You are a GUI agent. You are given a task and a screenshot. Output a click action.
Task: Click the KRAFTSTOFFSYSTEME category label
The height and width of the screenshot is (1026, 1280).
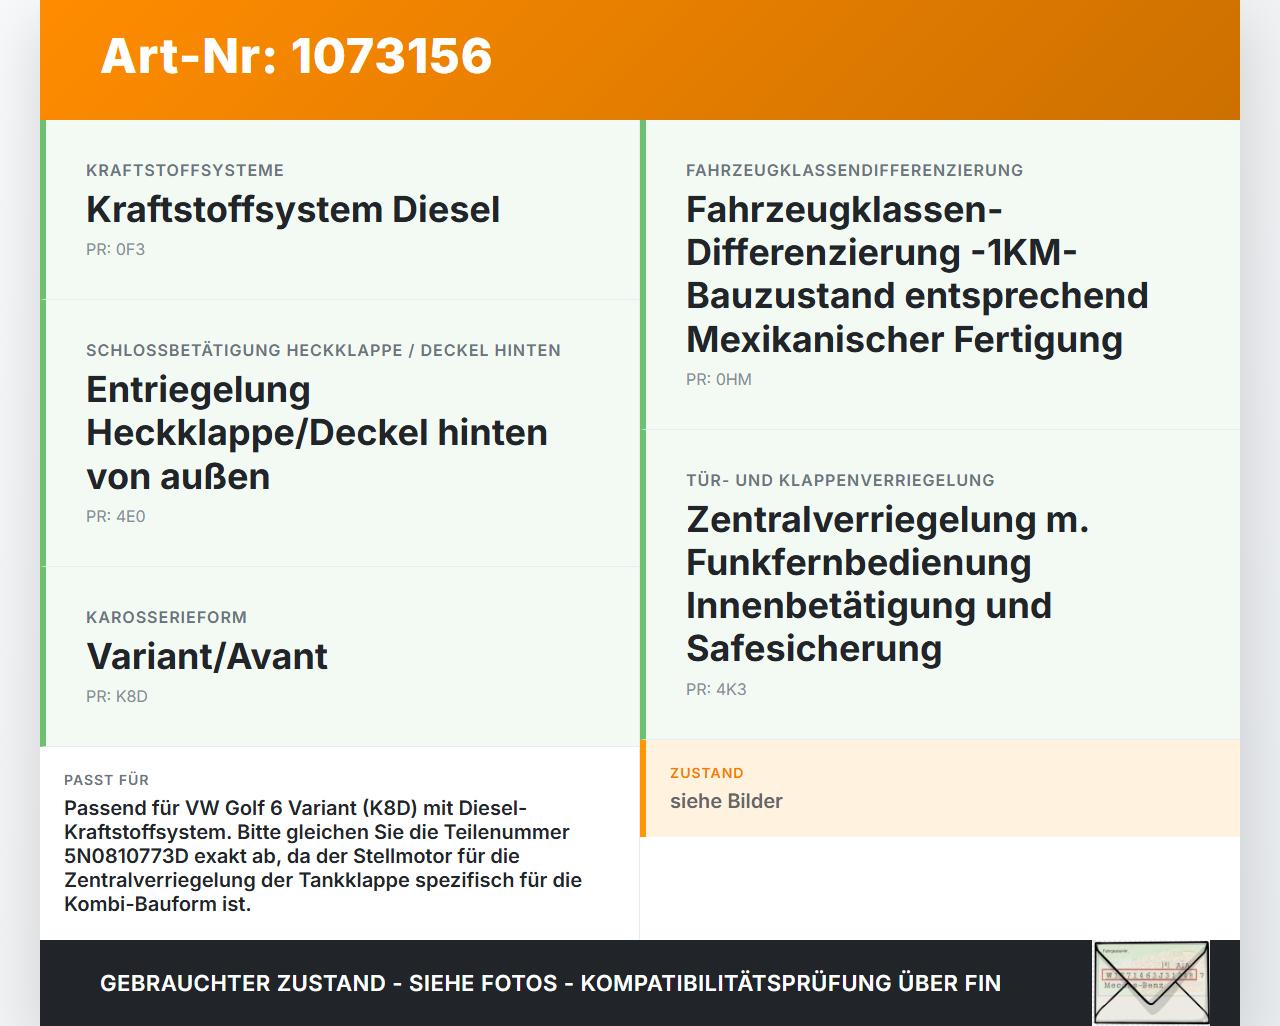185,170
